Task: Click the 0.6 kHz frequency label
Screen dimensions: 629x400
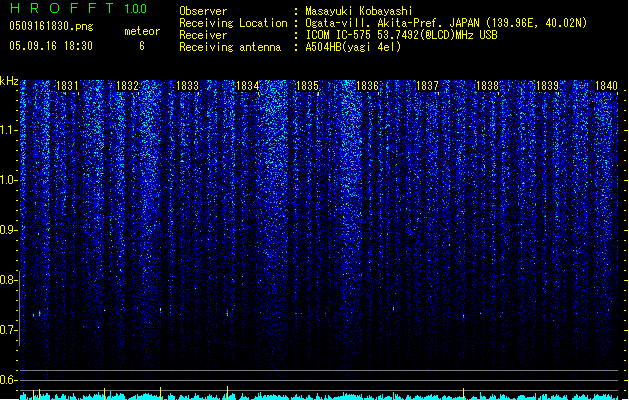Action: click(x=7, y=380)
